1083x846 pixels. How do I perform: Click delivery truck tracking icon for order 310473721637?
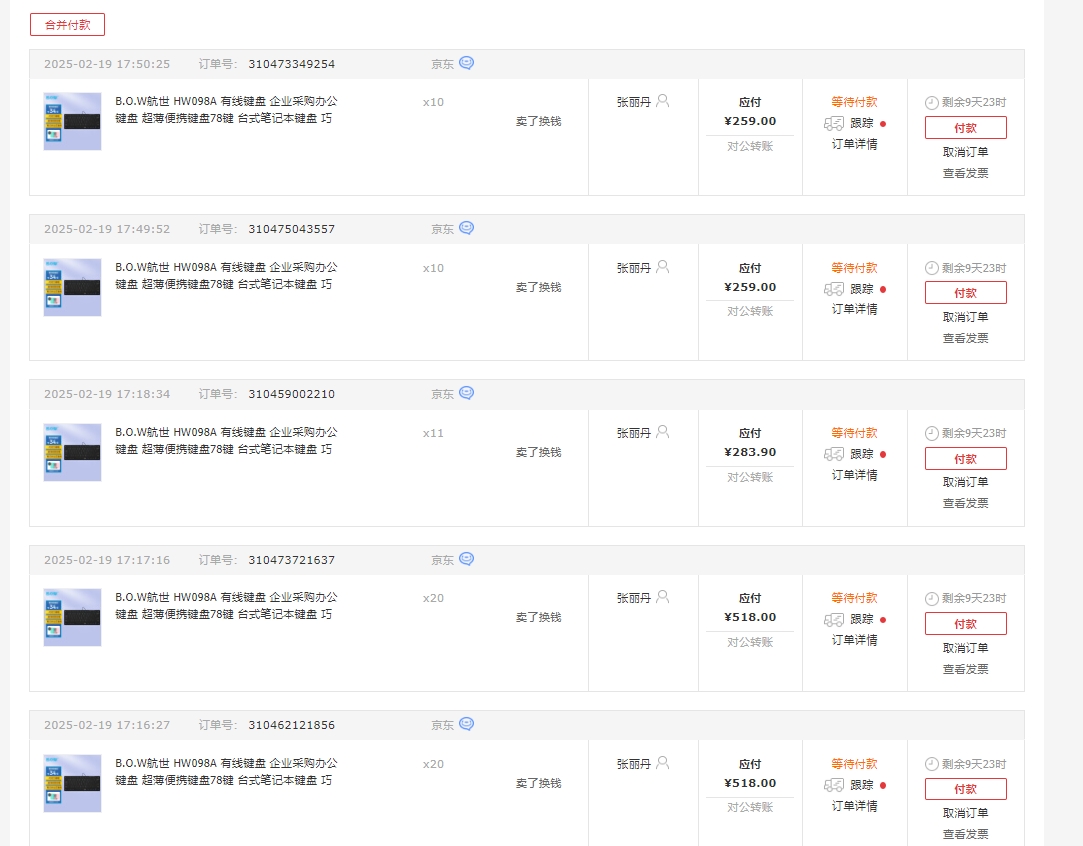[x=834, y=619]
